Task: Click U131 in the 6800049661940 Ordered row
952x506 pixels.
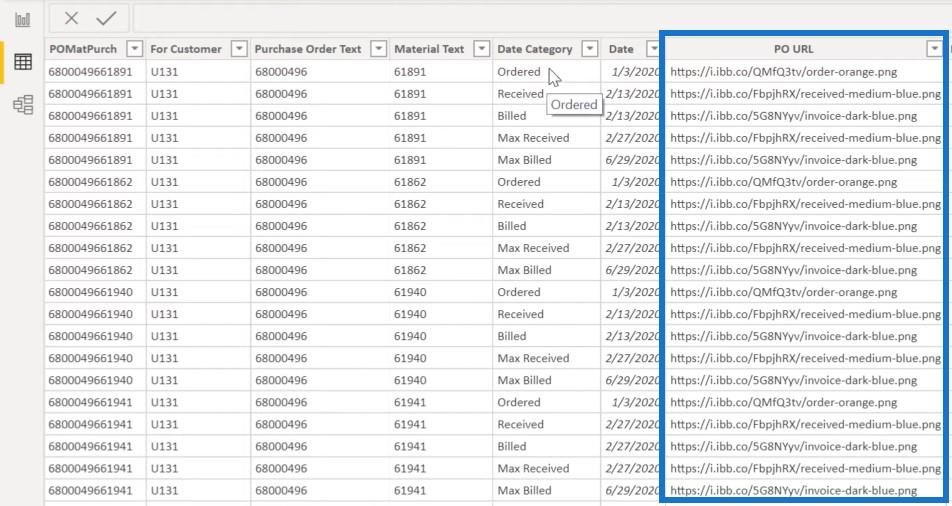Action: coord(165,292)
